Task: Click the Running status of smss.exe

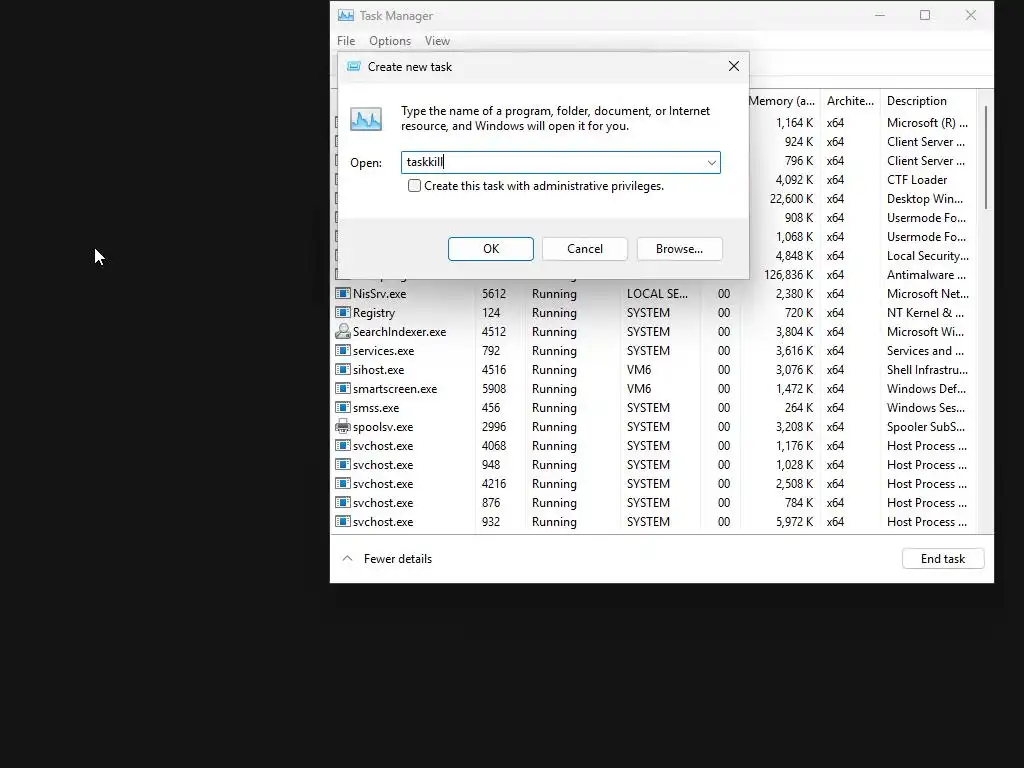Action: point(554,408)
